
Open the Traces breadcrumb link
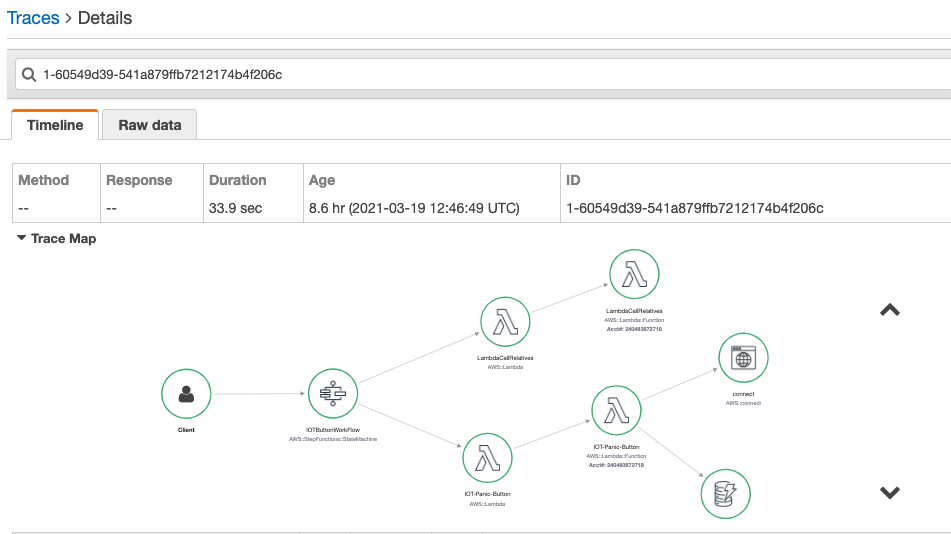tap(33, 18)
